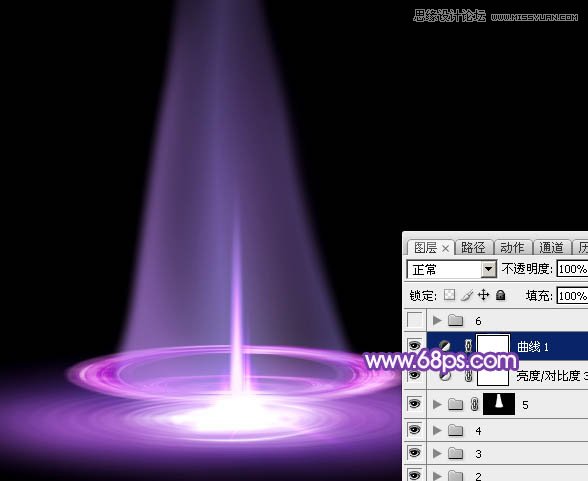Switch to the 通道 tab
588x481 pixels.
point(551,248)
